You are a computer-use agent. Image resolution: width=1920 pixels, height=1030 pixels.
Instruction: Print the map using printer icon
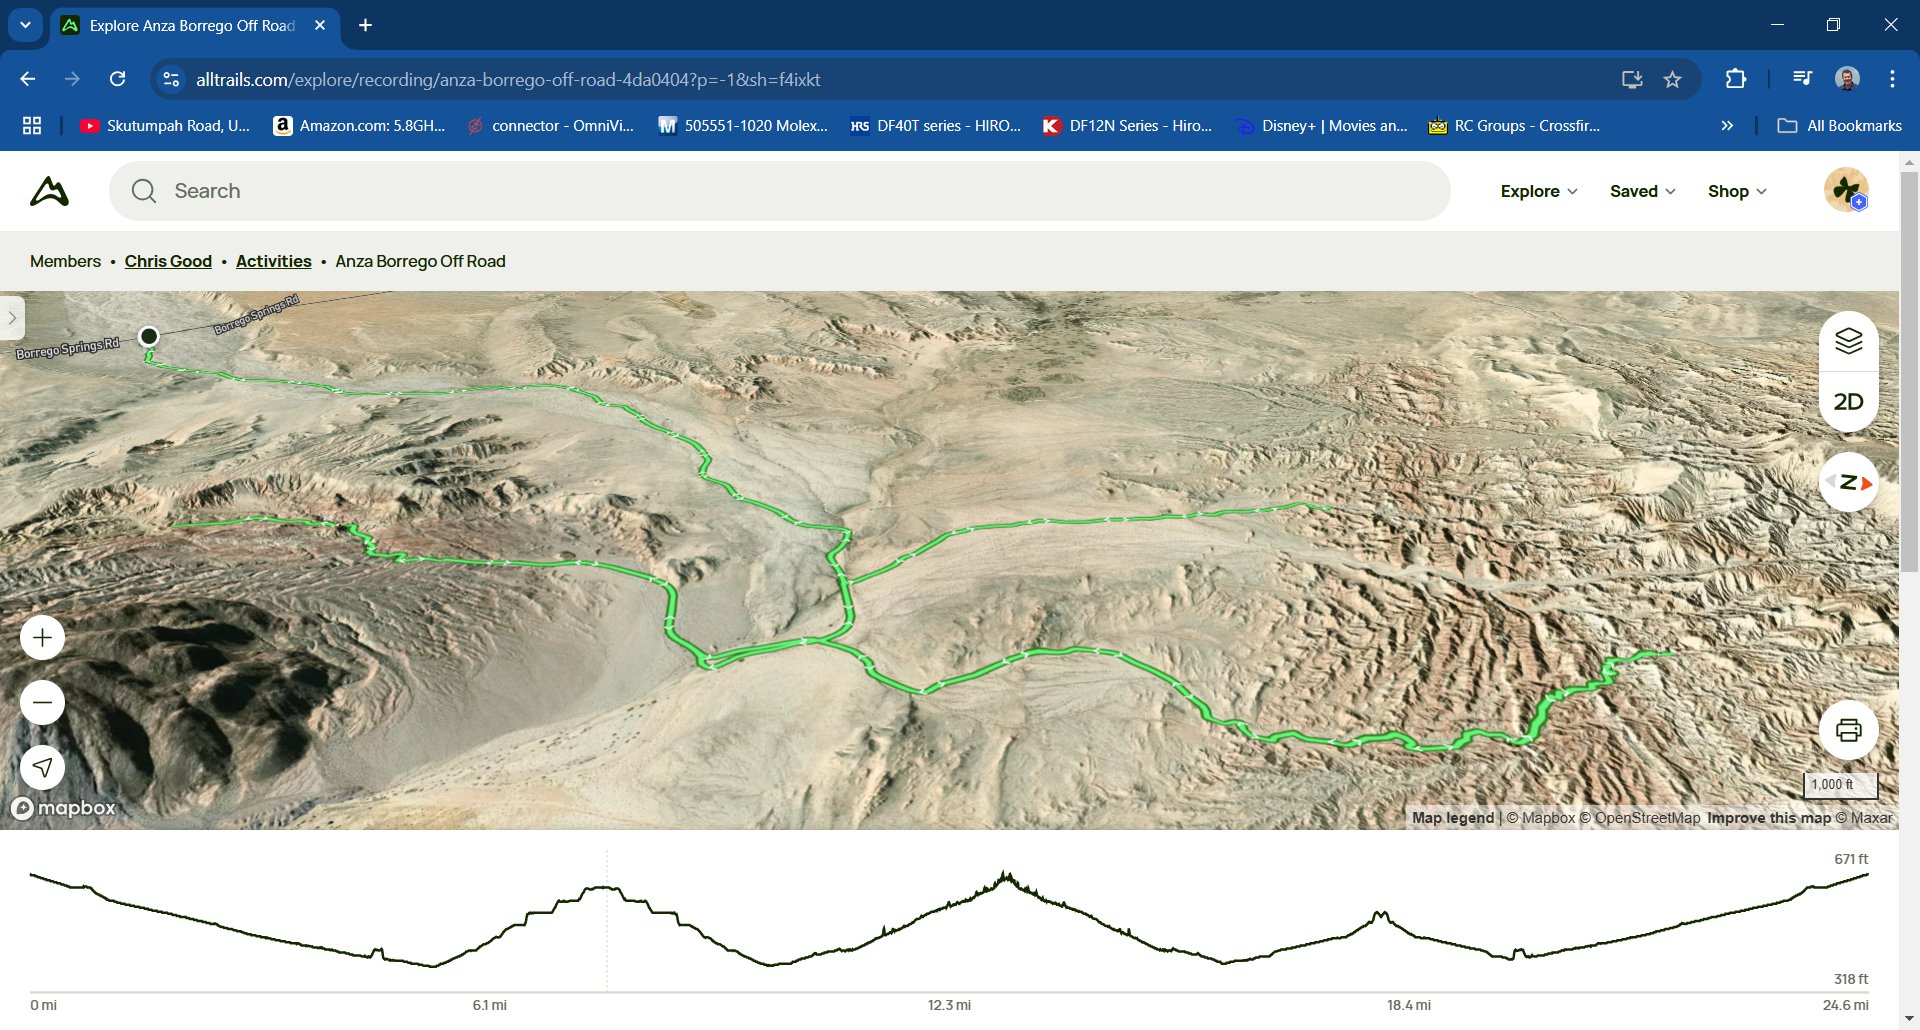pyautogui.click(x=1847, y=730)
